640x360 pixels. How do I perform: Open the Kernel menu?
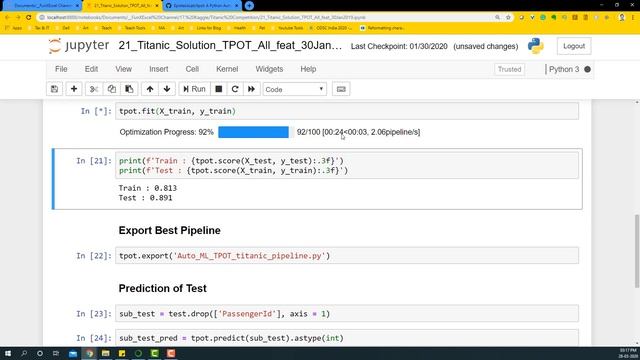point(227,69)
